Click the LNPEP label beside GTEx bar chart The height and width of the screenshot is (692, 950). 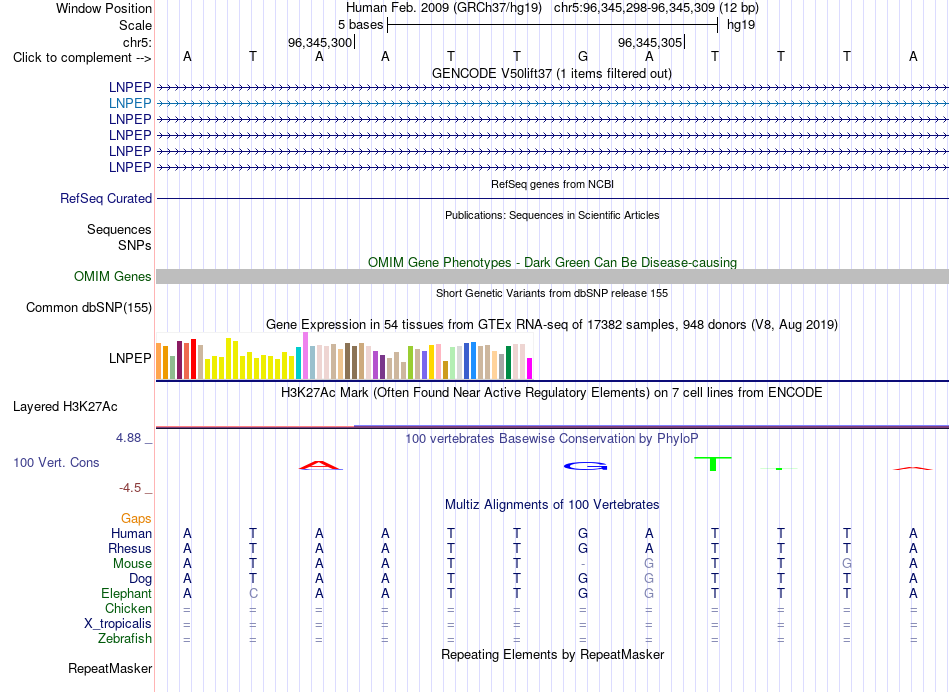point(130,358)
